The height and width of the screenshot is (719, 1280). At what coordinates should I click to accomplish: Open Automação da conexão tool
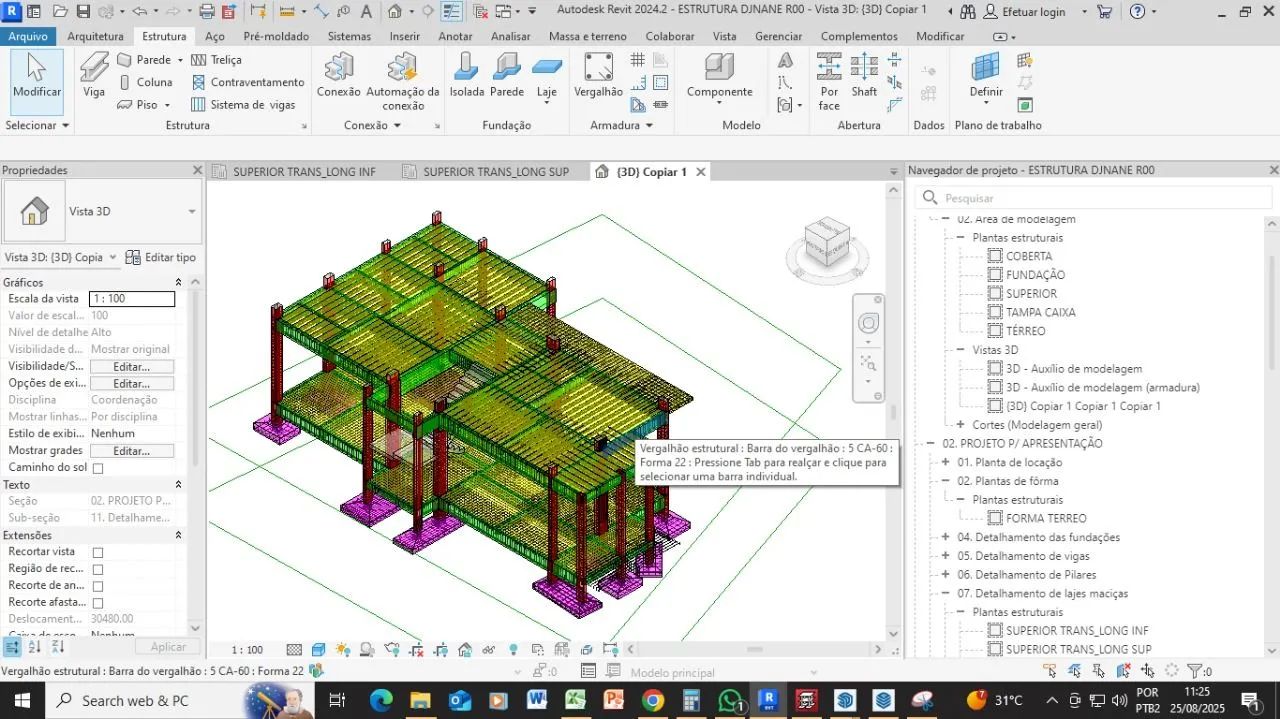click(x=403, y=82)
